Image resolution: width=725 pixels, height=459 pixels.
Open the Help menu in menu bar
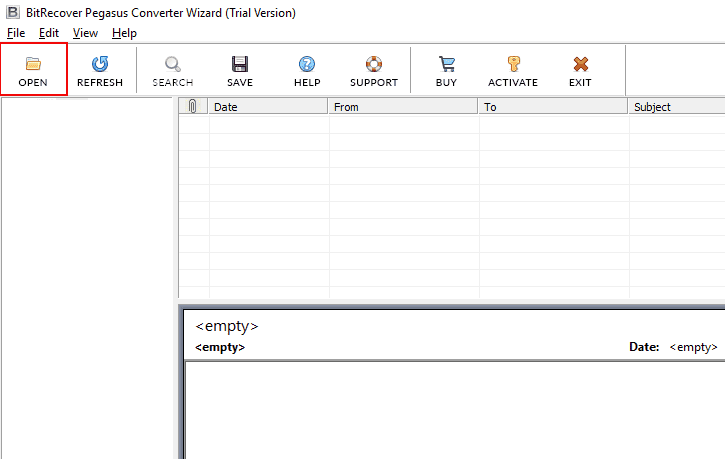(x=124, y=33)
